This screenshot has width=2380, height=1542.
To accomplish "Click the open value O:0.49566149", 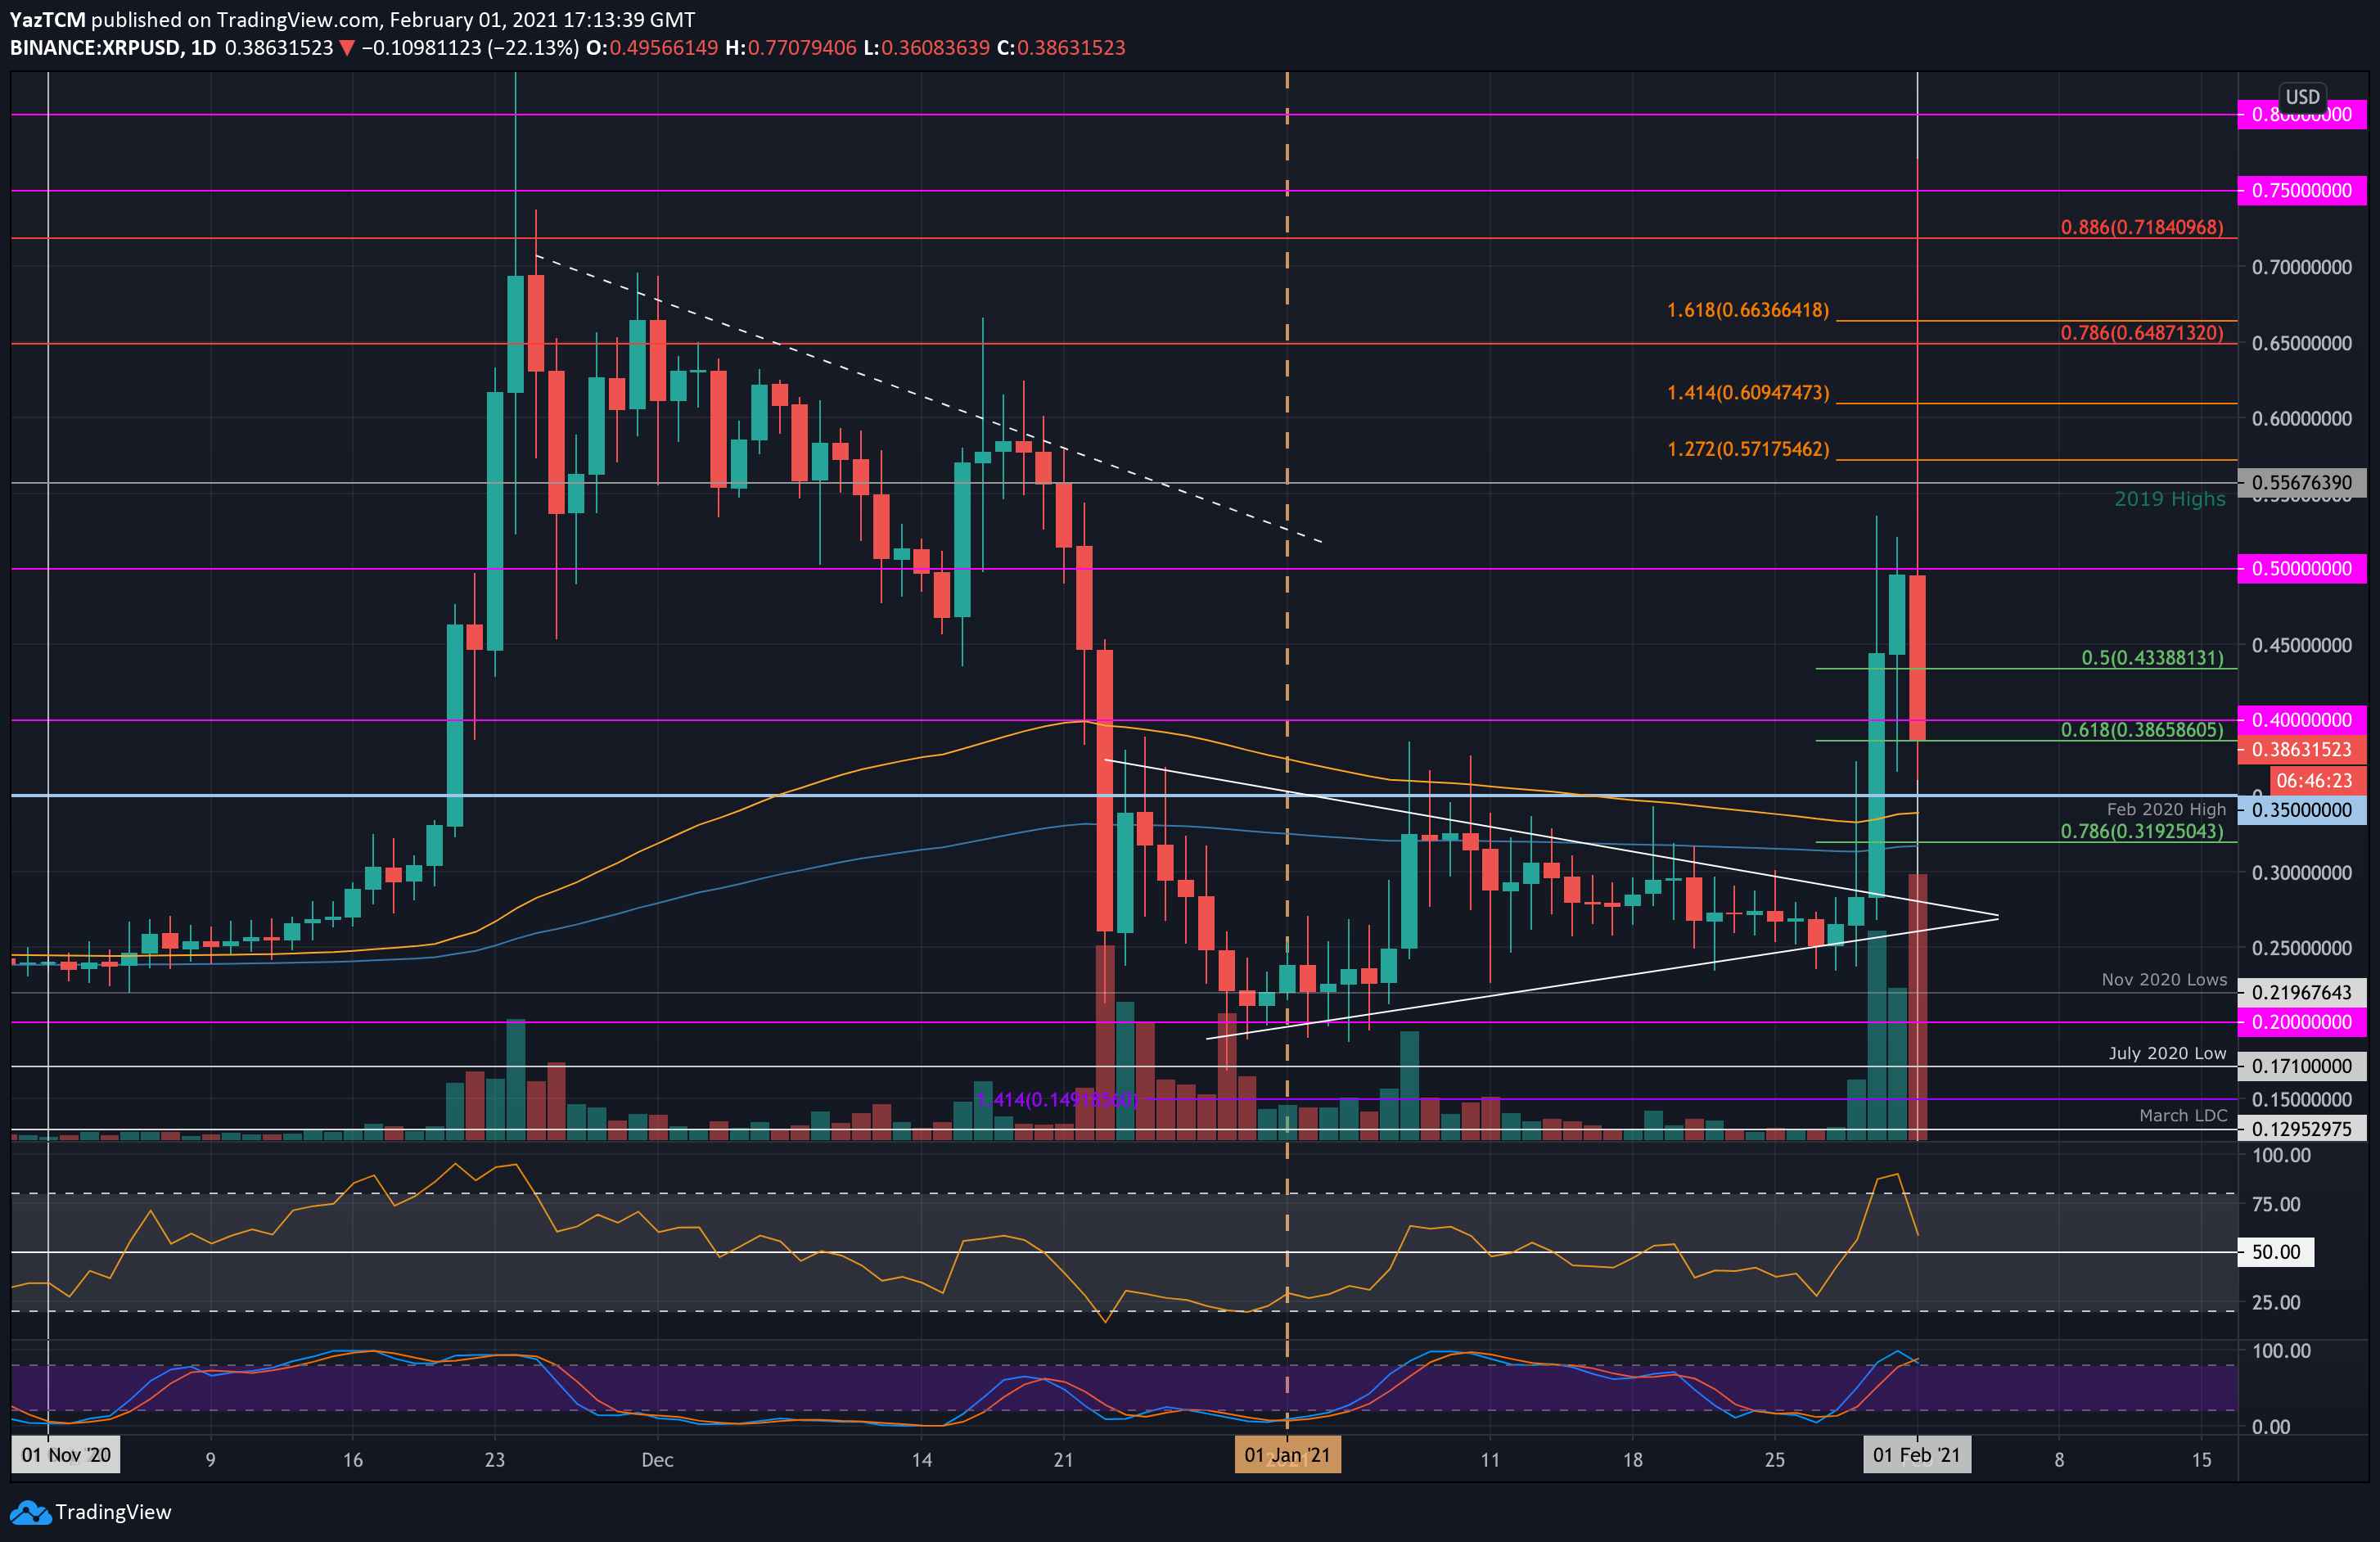I will pyautogui.click(x=651, y=48).
